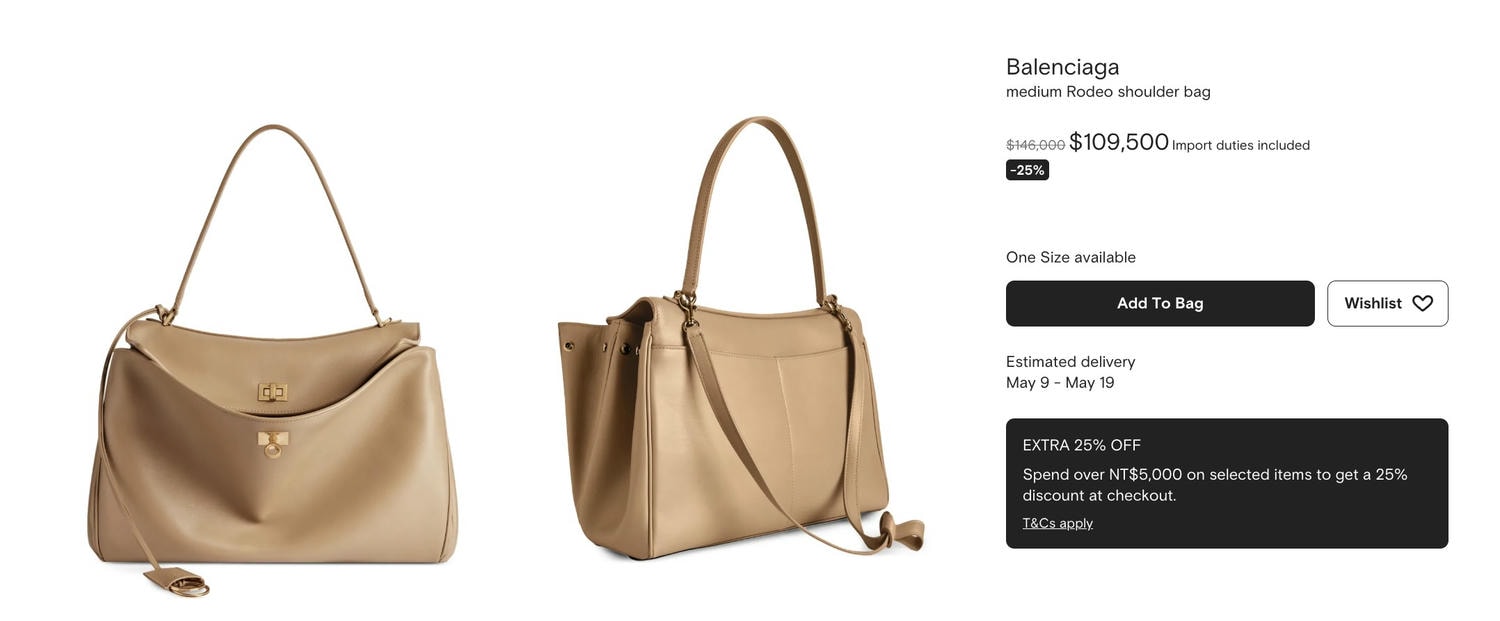
Task: Click the Import duties included note
Action: point(1241,145)
